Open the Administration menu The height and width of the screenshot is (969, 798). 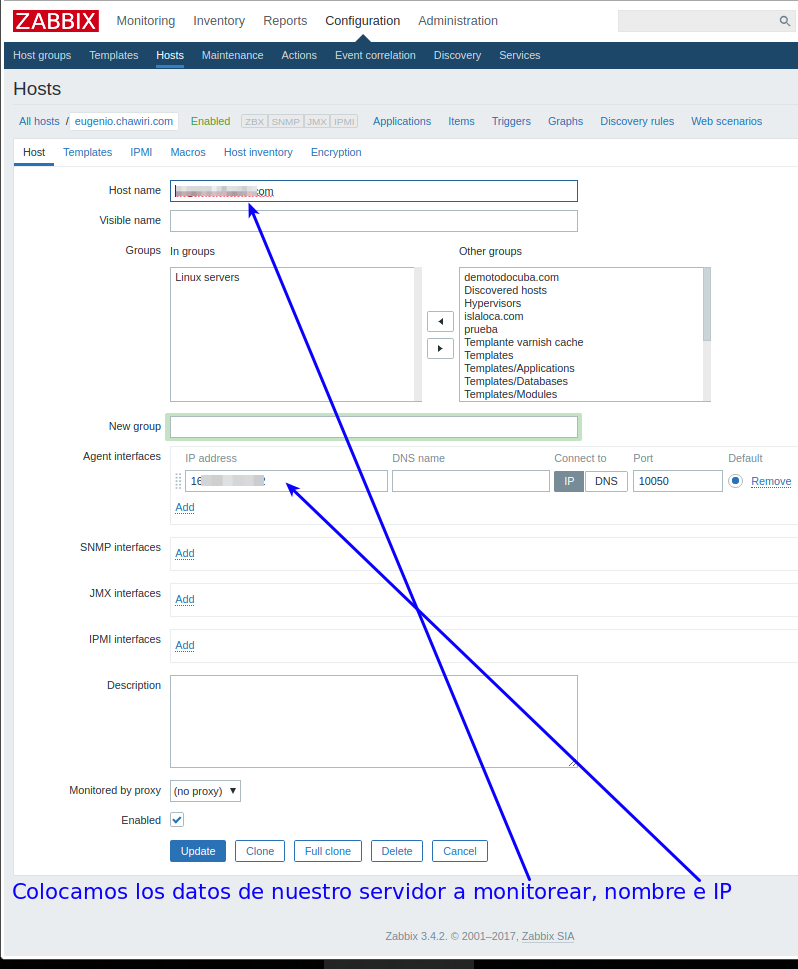coord(458,21)
